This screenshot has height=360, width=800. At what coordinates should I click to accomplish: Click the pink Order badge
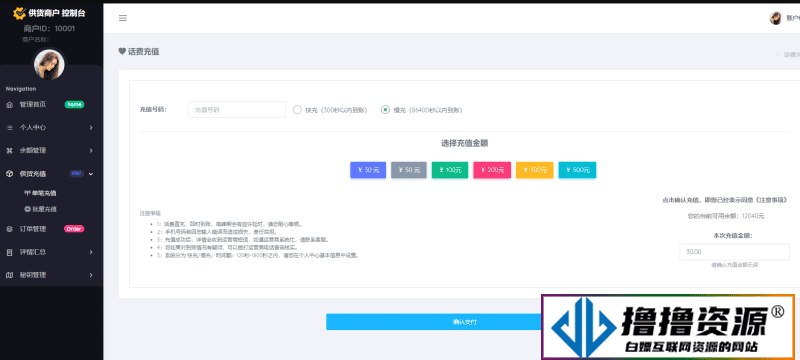[74, 229]
